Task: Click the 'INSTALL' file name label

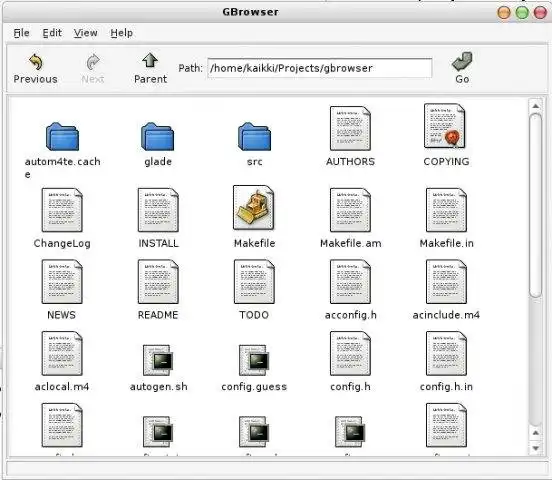Action: pos(158,243)
